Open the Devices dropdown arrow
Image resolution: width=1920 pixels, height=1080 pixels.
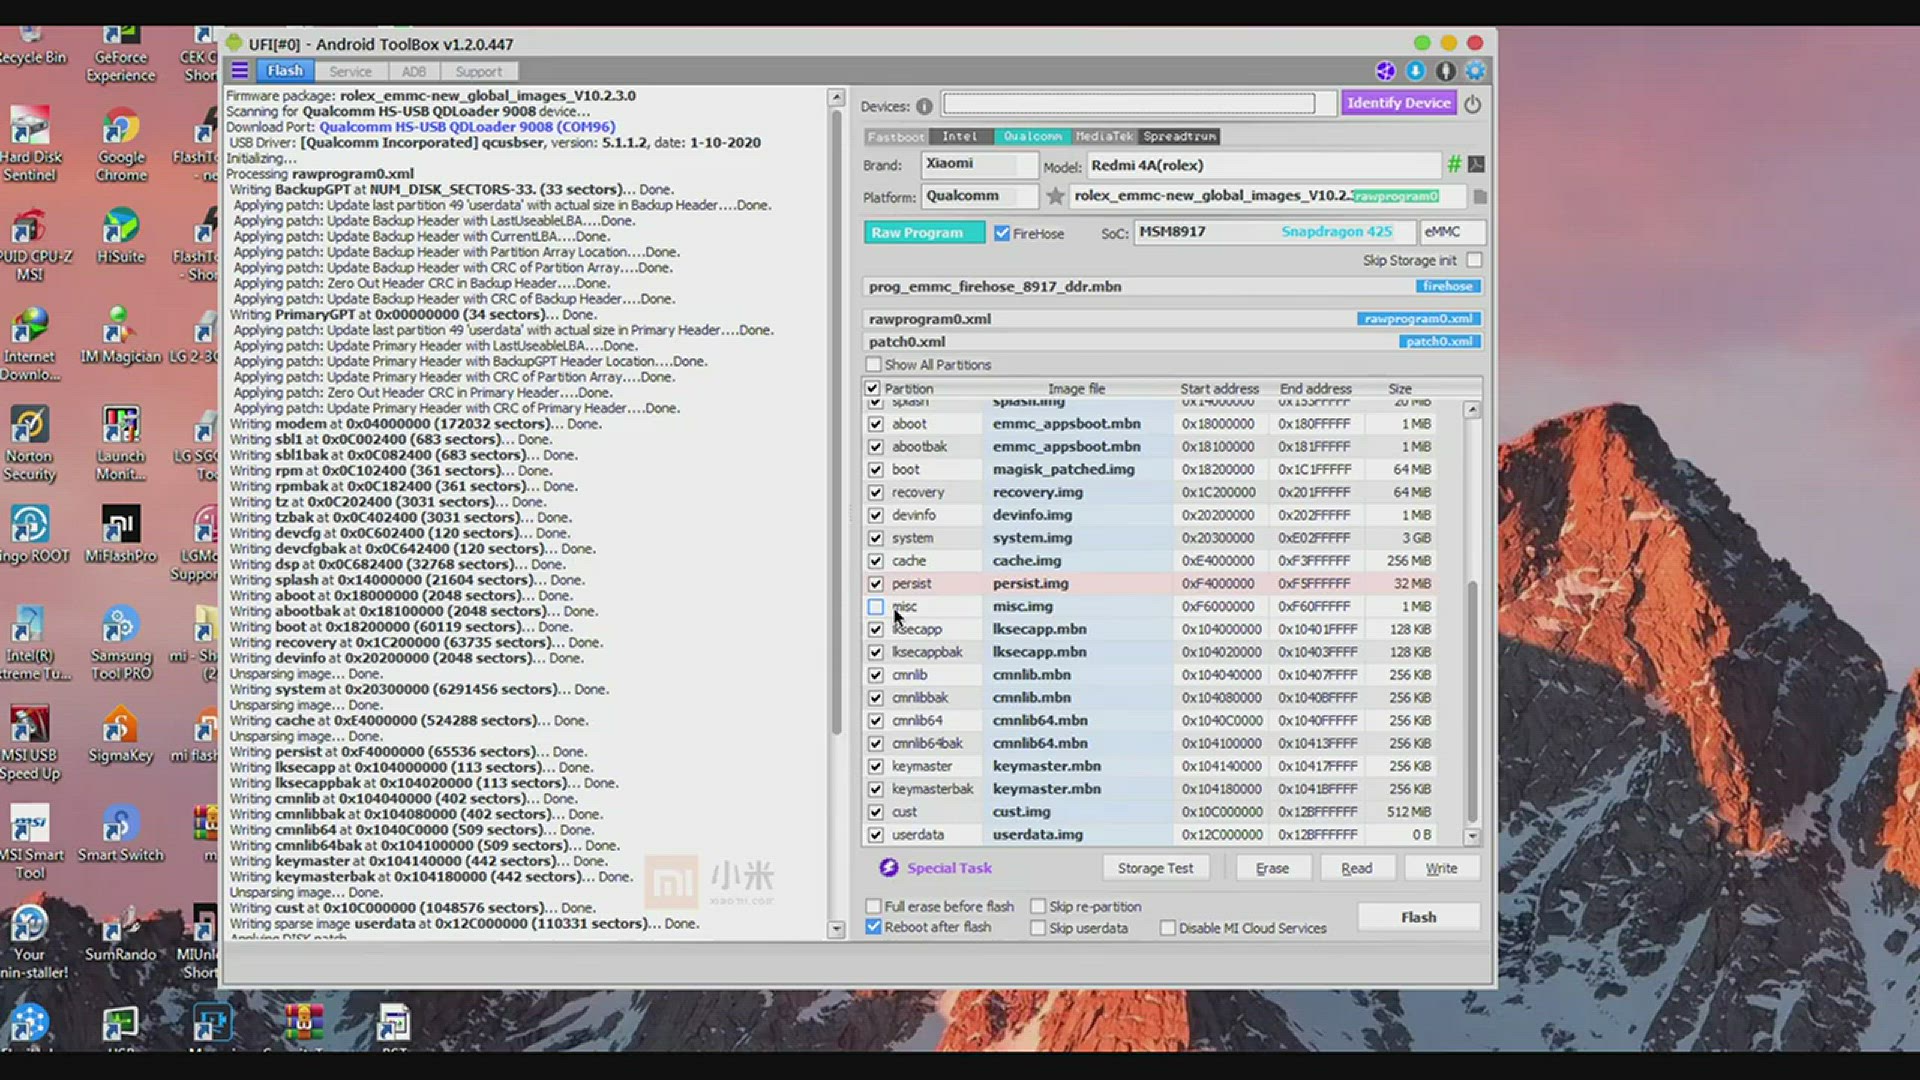coord(1326,104)
